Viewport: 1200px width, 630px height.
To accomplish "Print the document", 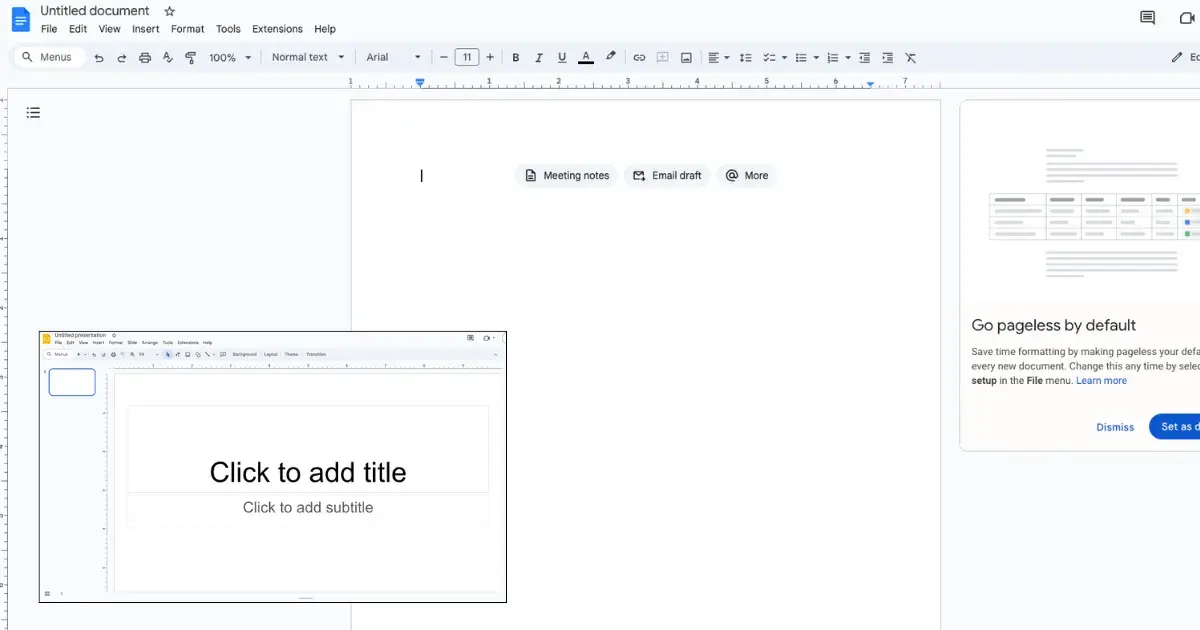I will pyautogui.click(x=145, y=58).
